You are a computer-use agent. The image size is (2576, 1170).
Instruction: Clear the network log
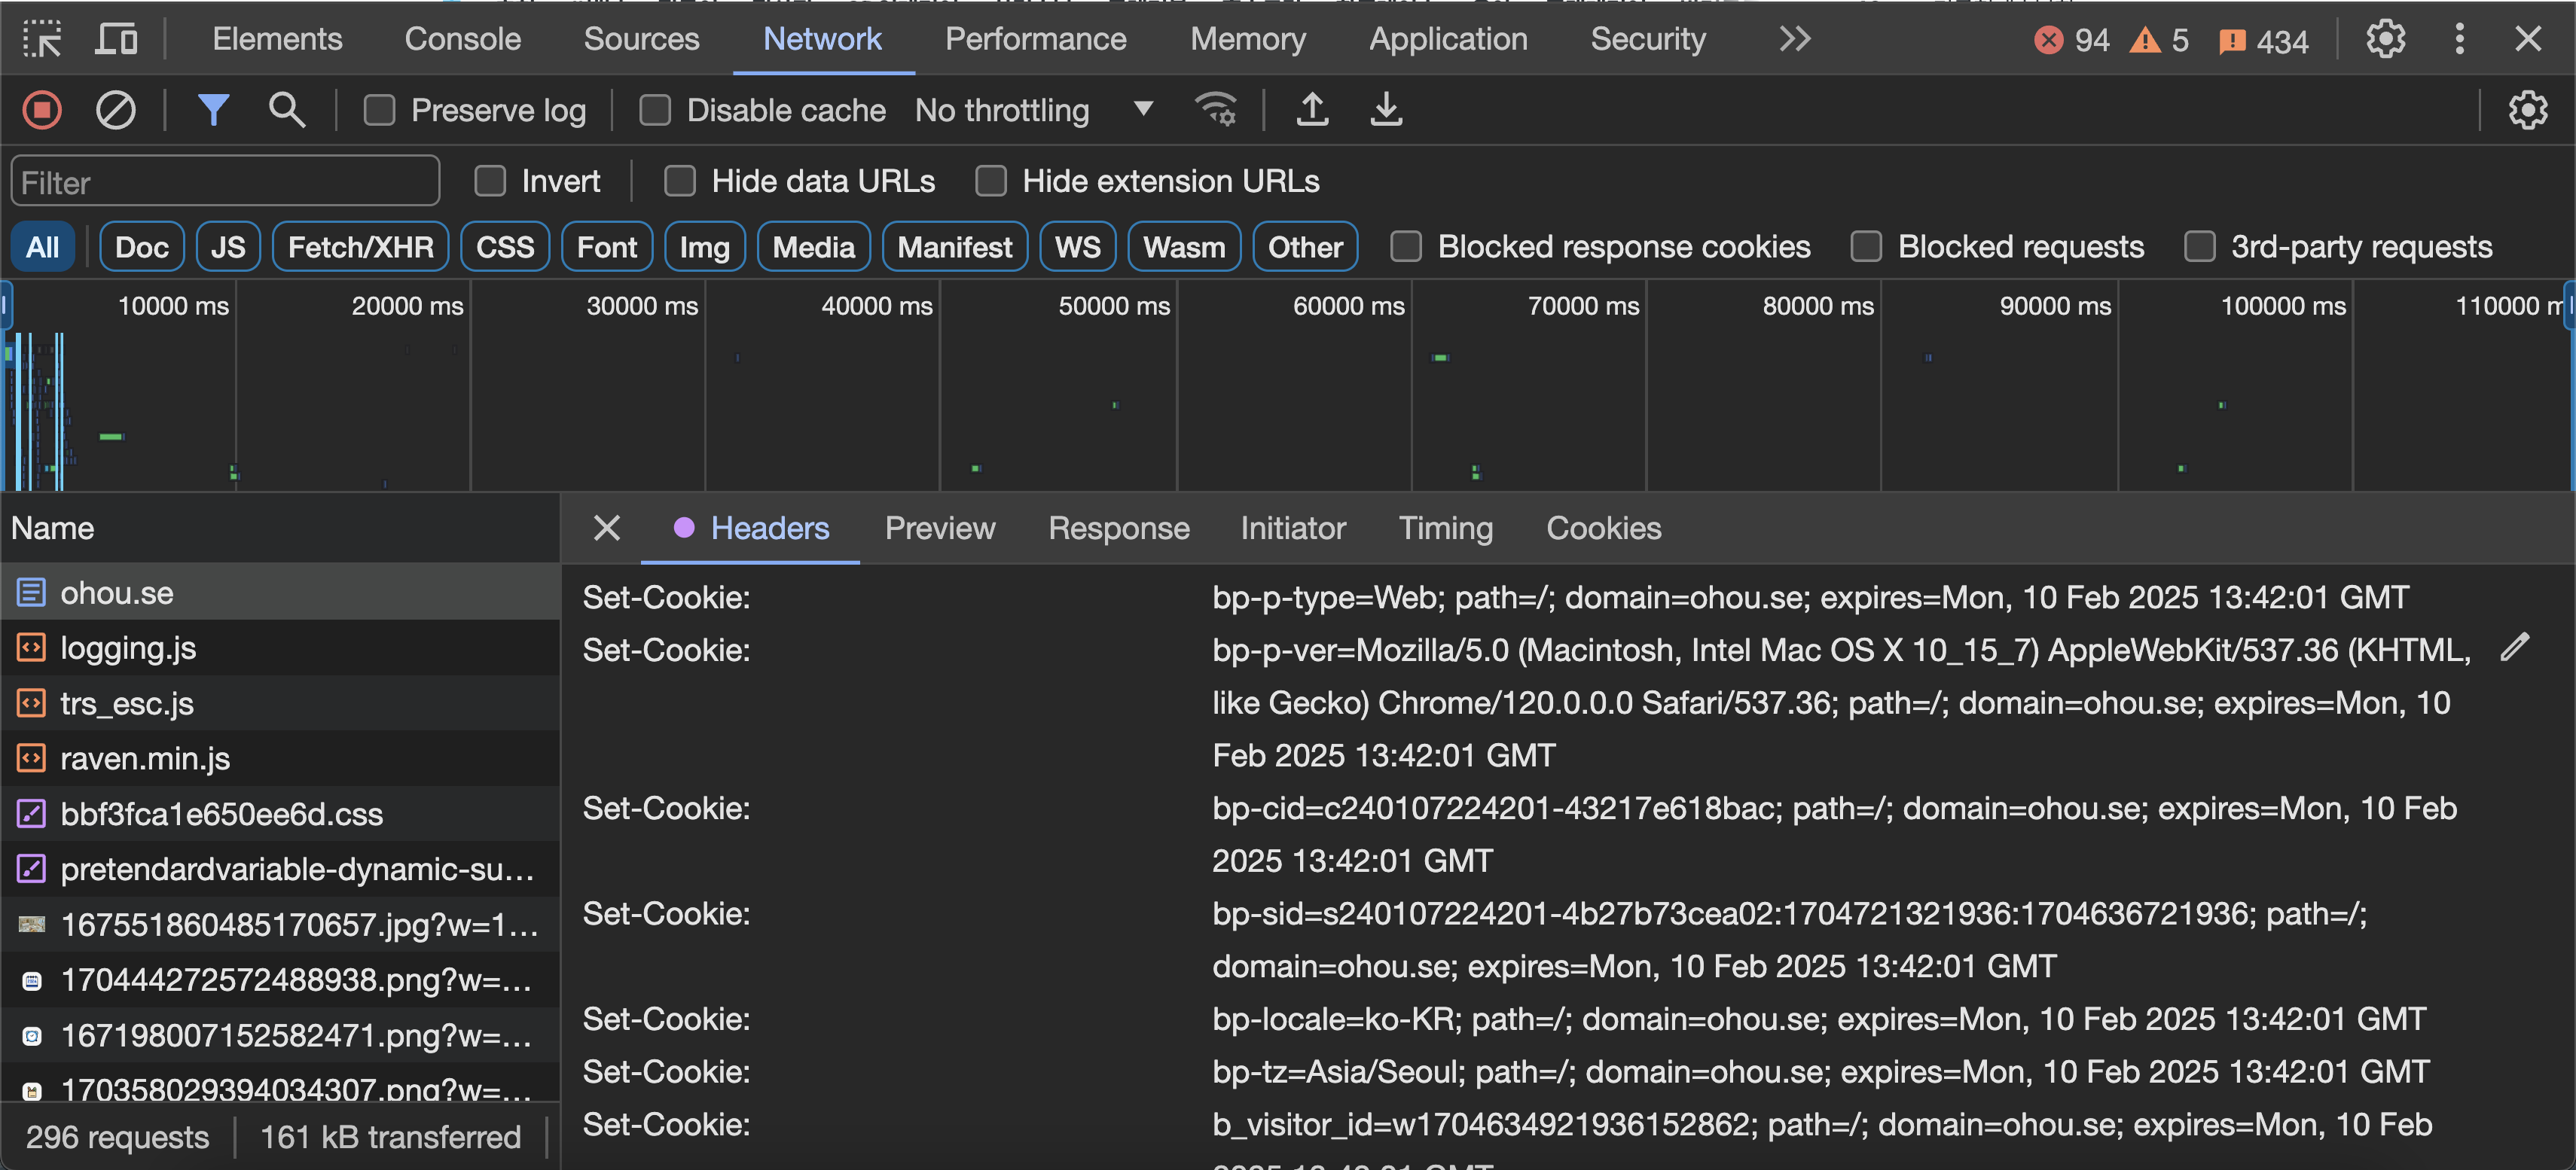(115, 110)
